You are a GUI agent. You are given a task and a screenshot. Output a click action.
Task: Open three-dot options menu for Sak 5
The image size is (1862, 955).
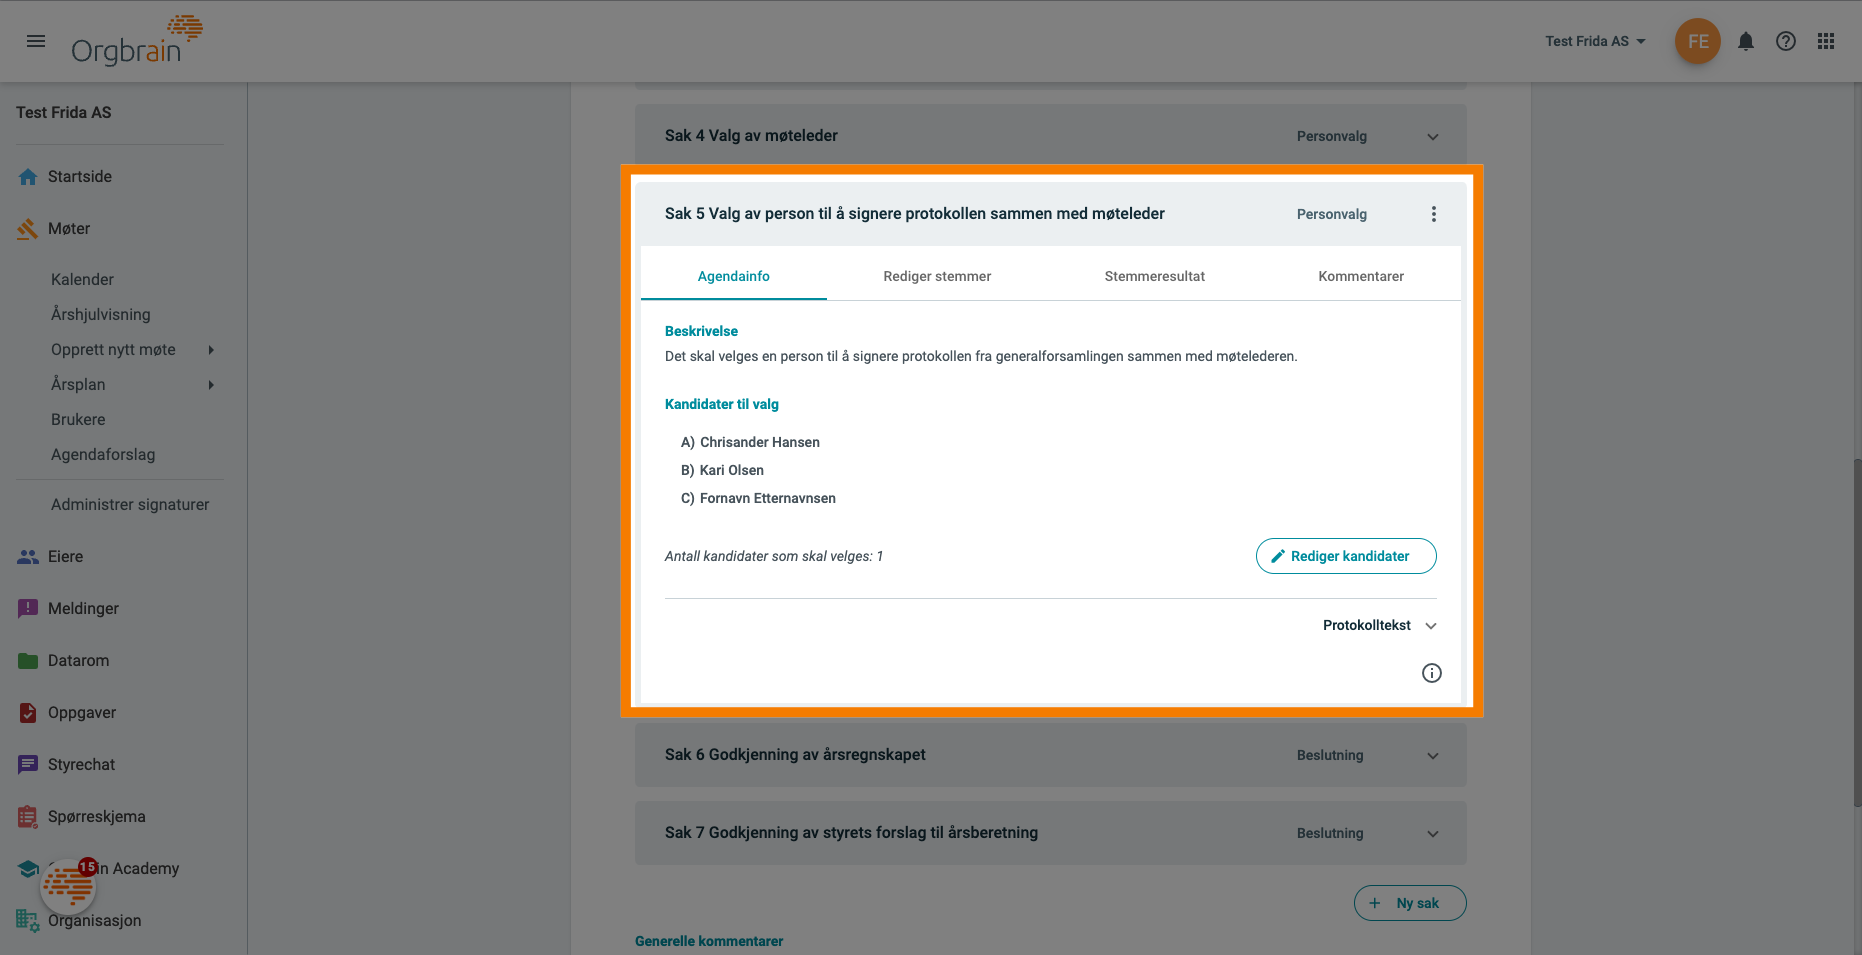point(1434,214)
